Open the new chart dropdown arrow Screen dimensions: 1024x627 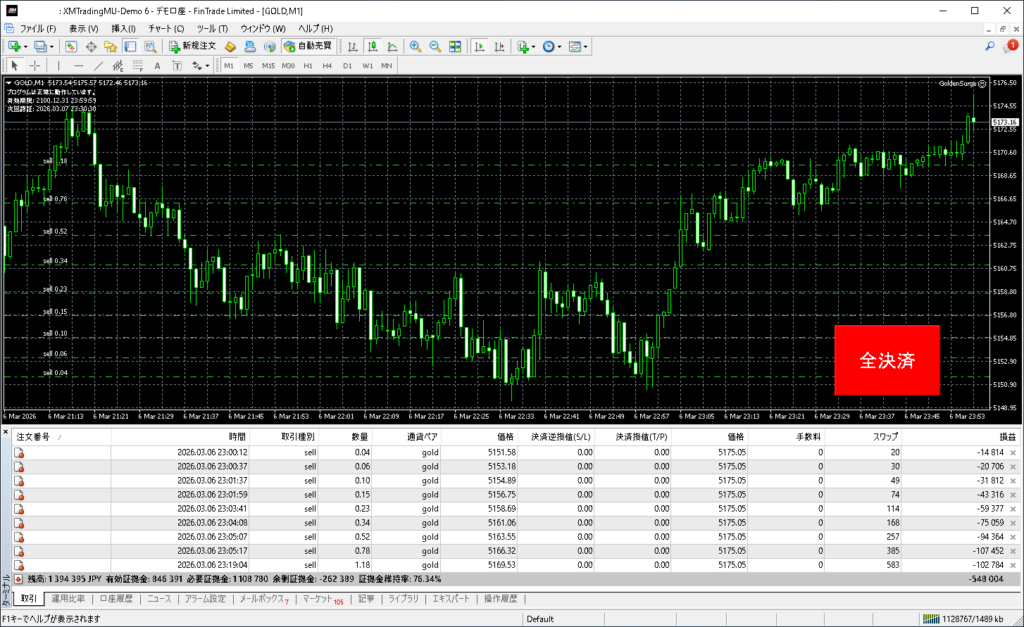pyautogui.click(x=25, y=47)
